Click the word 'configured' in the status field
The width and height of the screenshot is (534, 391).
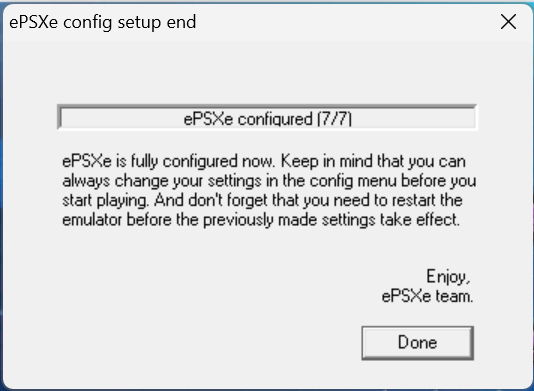[x=275, y=119]
